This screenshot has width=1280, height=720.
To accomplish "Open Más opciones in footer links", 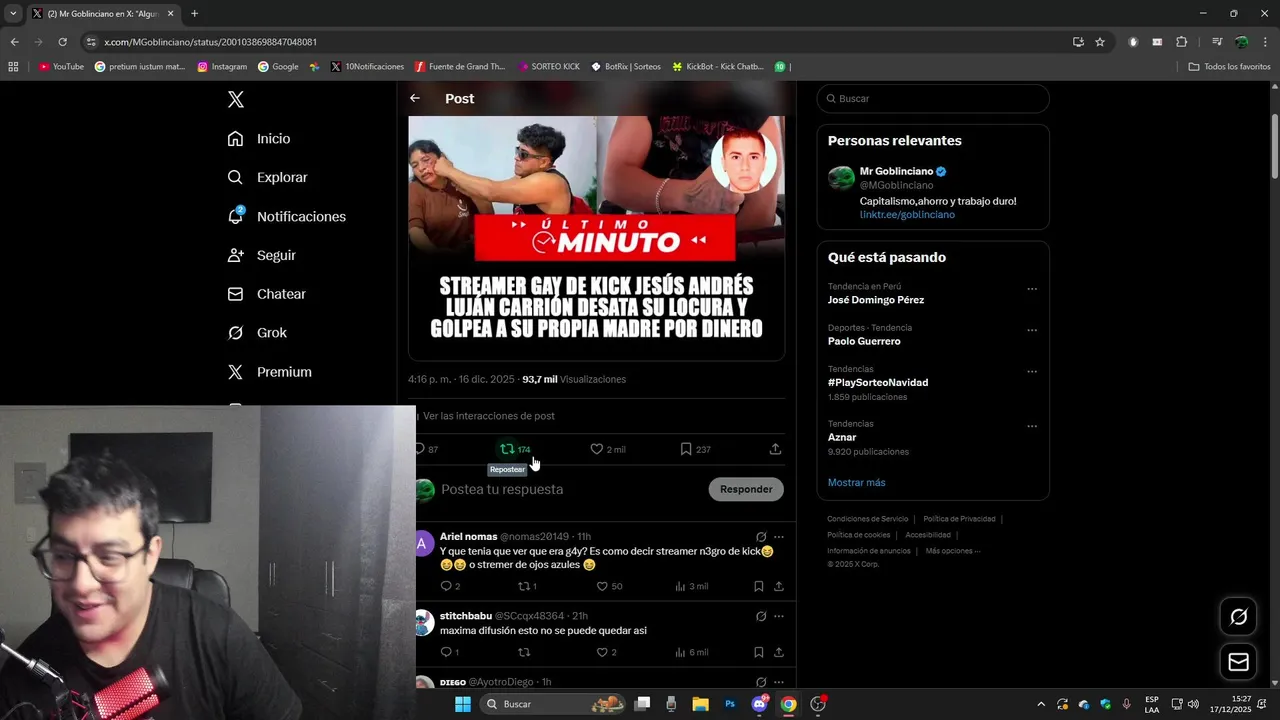I will 953,551.
